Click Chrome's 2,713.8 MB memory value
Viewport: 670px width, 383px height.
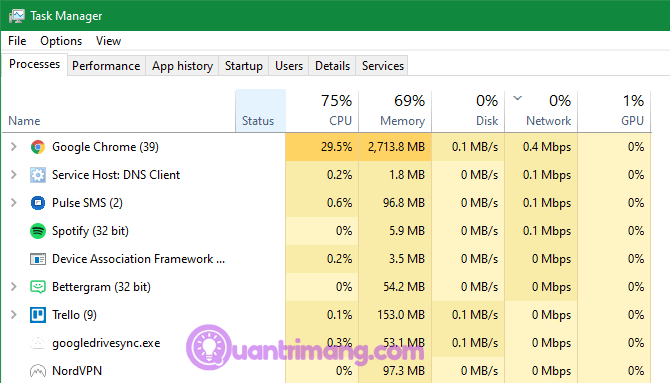396,147
